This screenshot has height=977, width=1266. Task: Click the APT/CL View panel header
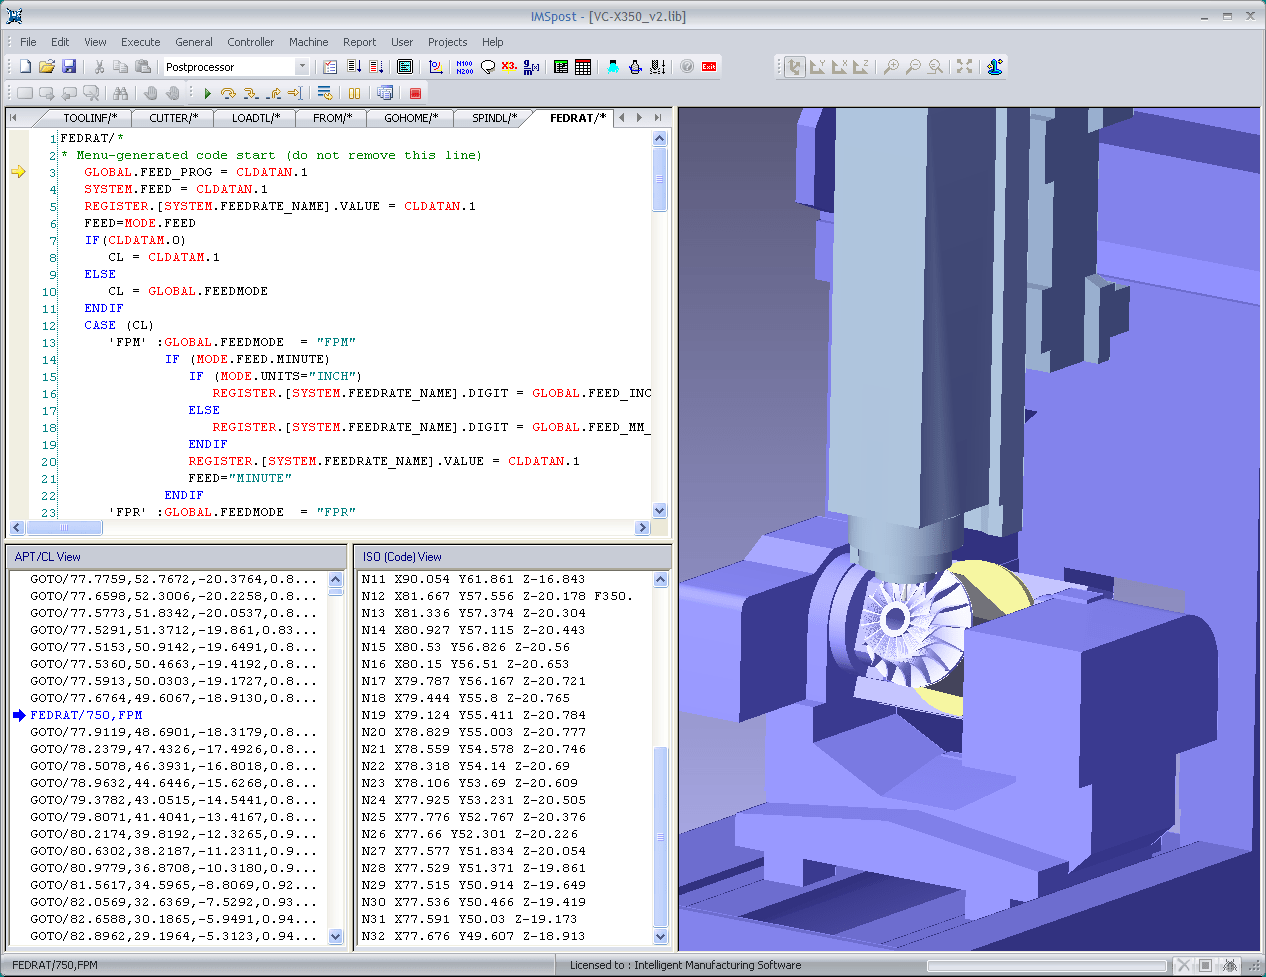tap(176, 557)
